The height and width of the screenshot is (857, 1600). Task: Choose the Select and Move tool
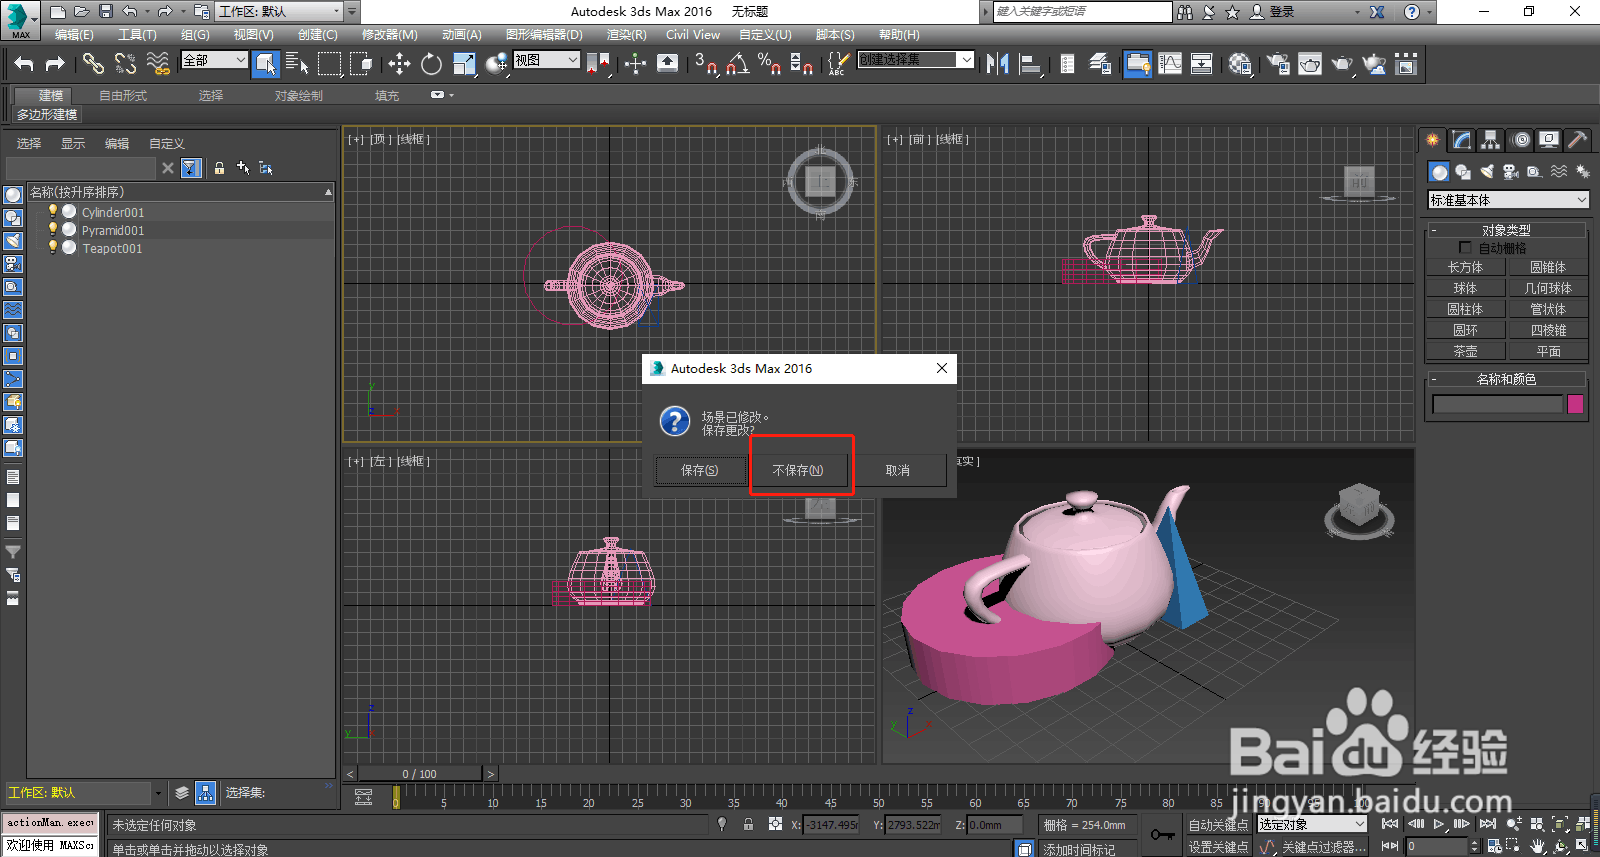pyautogui.click(x=399, y=64)
